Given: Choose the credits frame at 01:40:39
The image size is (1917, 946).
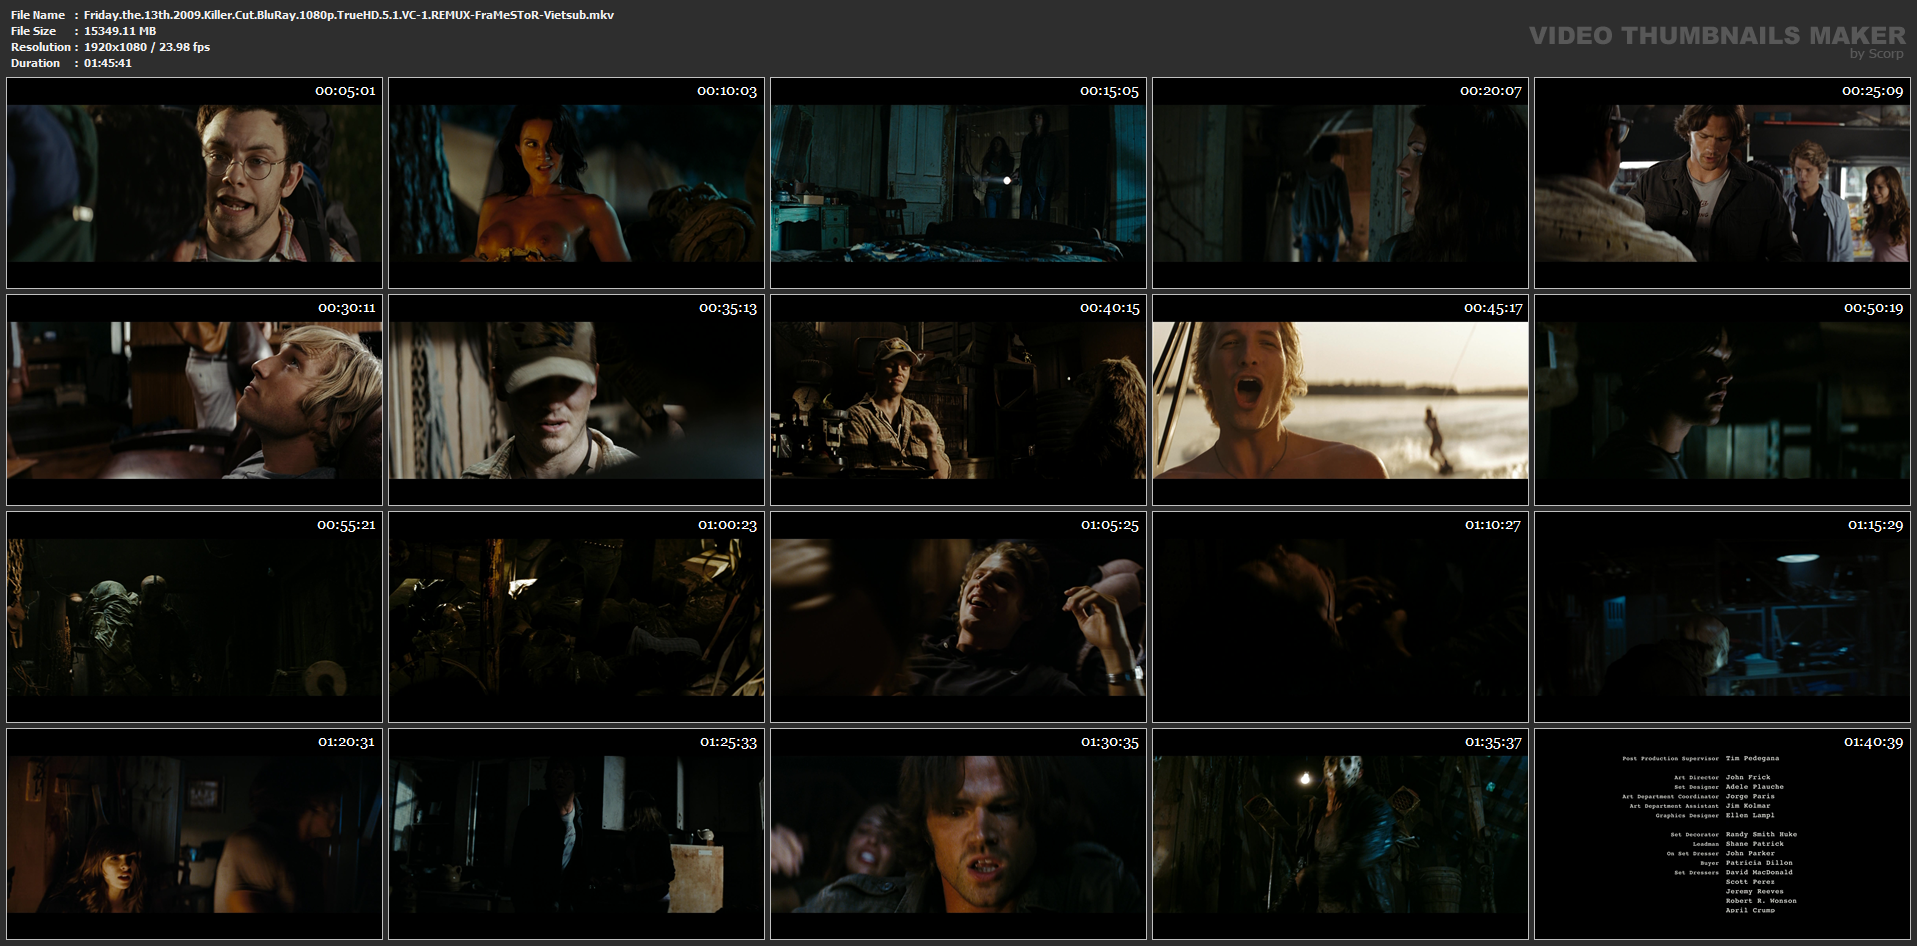Looking at the screenshot, I should coord(1722,834).
